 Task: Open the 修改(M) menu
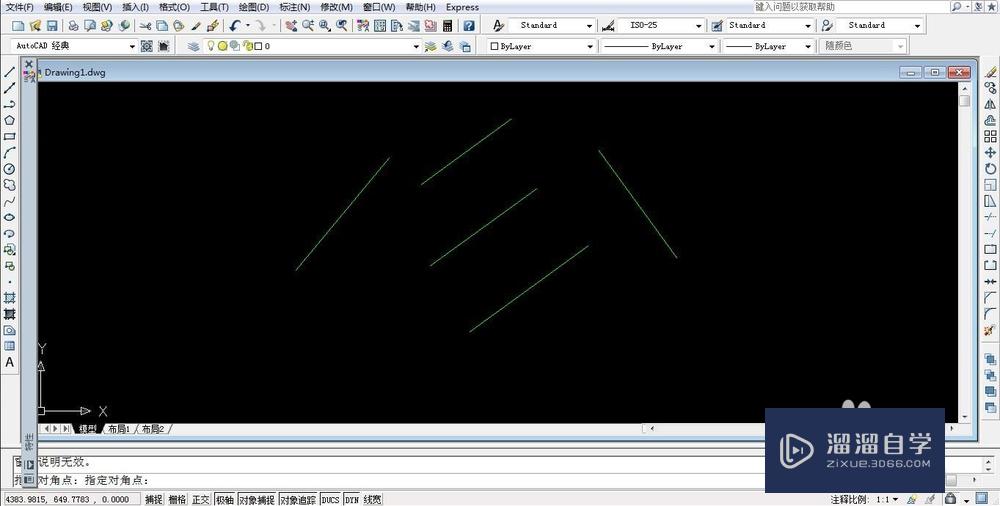click(336, 7)
